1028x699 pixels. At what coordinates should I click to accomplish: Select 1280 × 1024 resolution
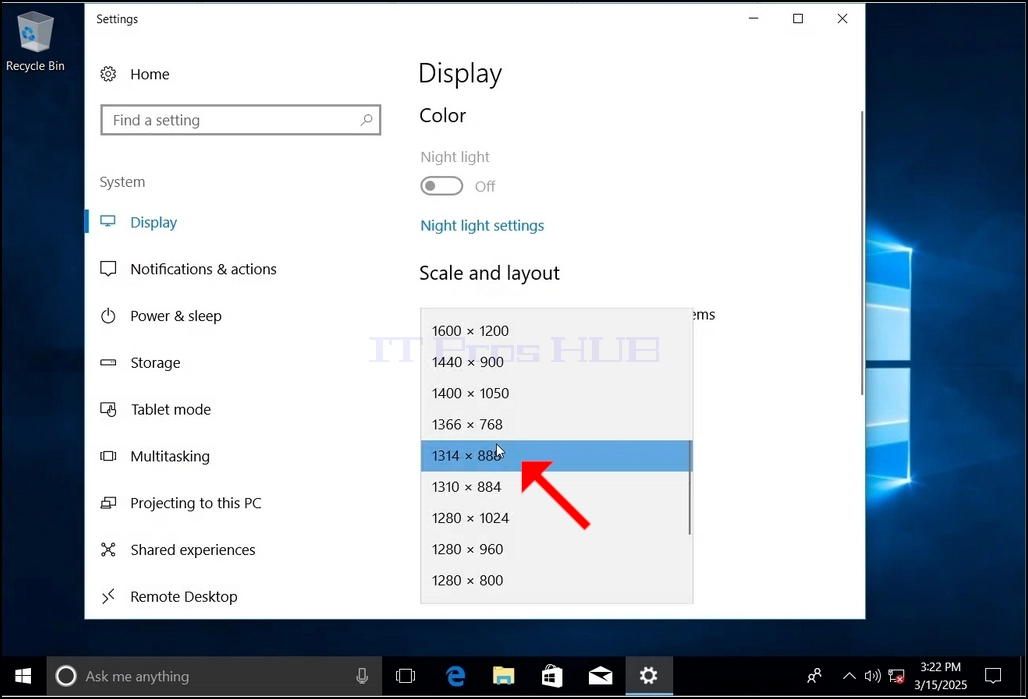(556, 518)
